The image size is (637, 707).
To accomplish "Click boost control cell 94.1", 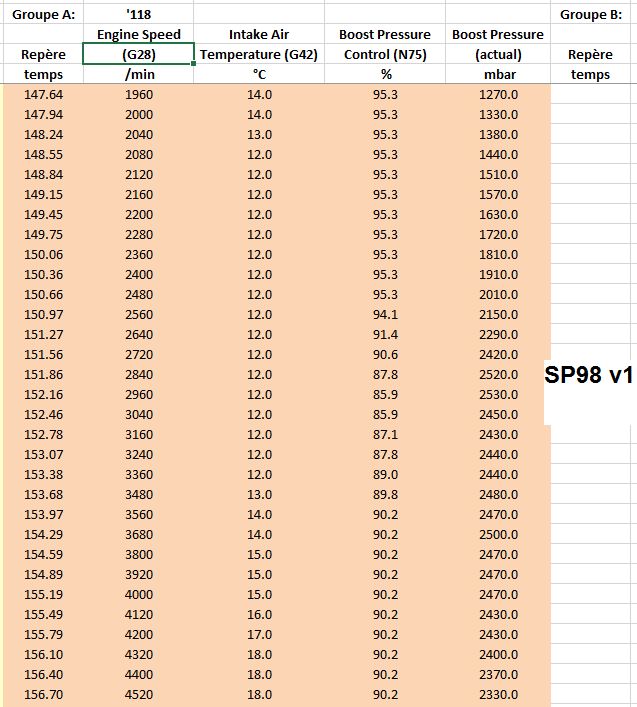I will click(385, 314).
